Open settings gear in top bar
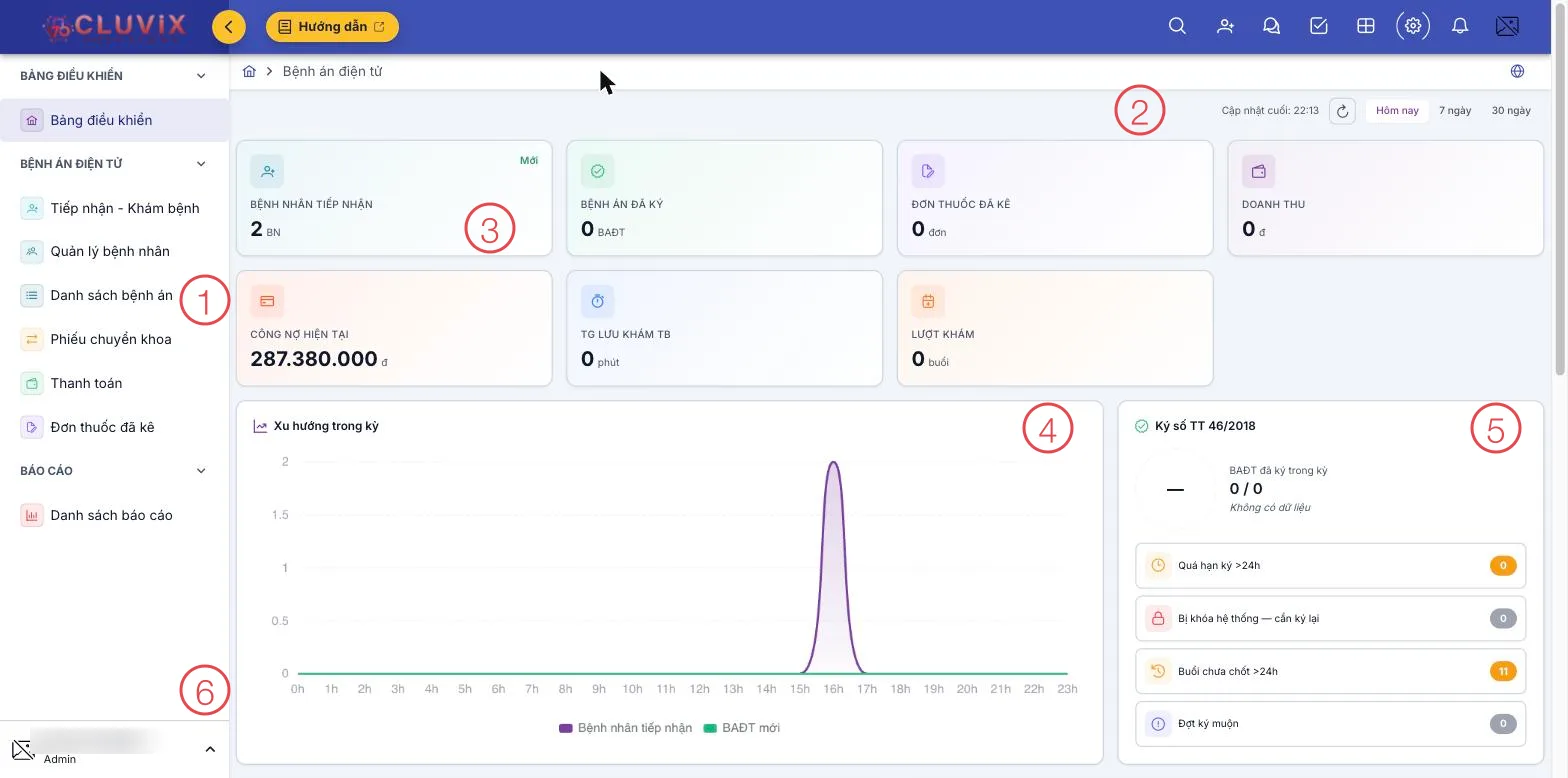The width and height of the screenshot is (1568, 778). 1413,27
